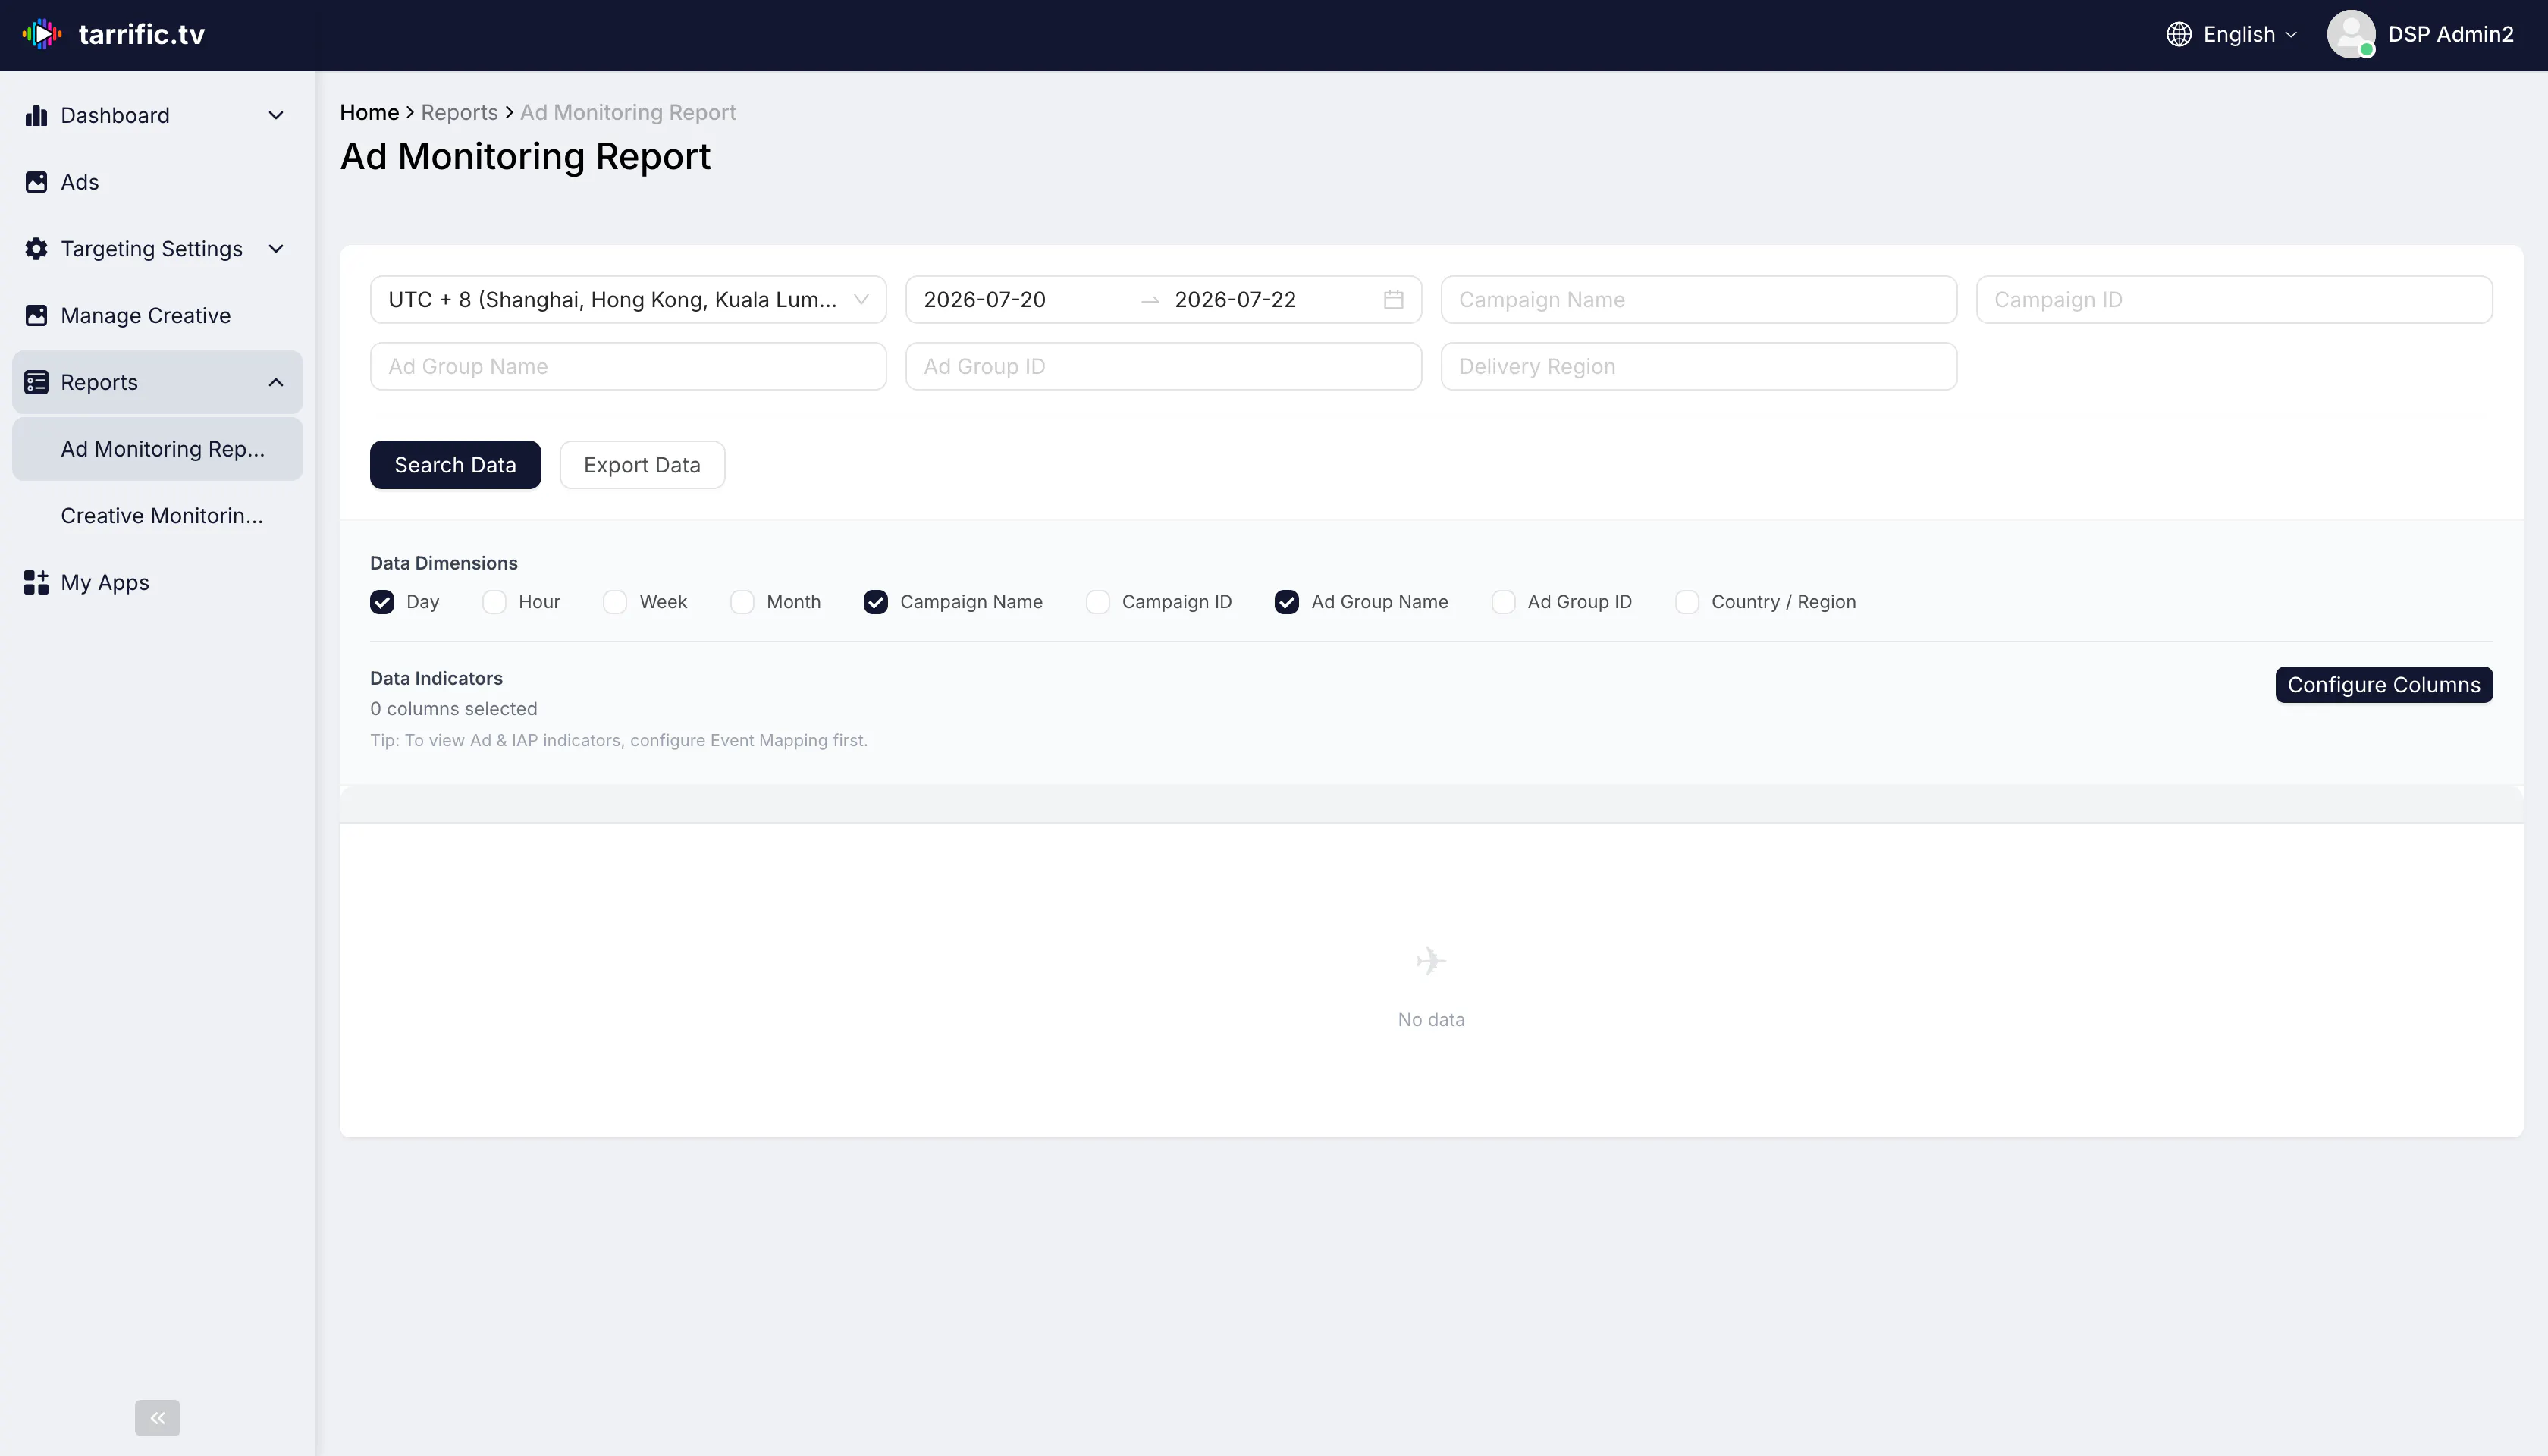Viewport: 2548px width, 1456px height.
Task: Open the Creative Monitoring sidebar item
Action: point(158,516)
